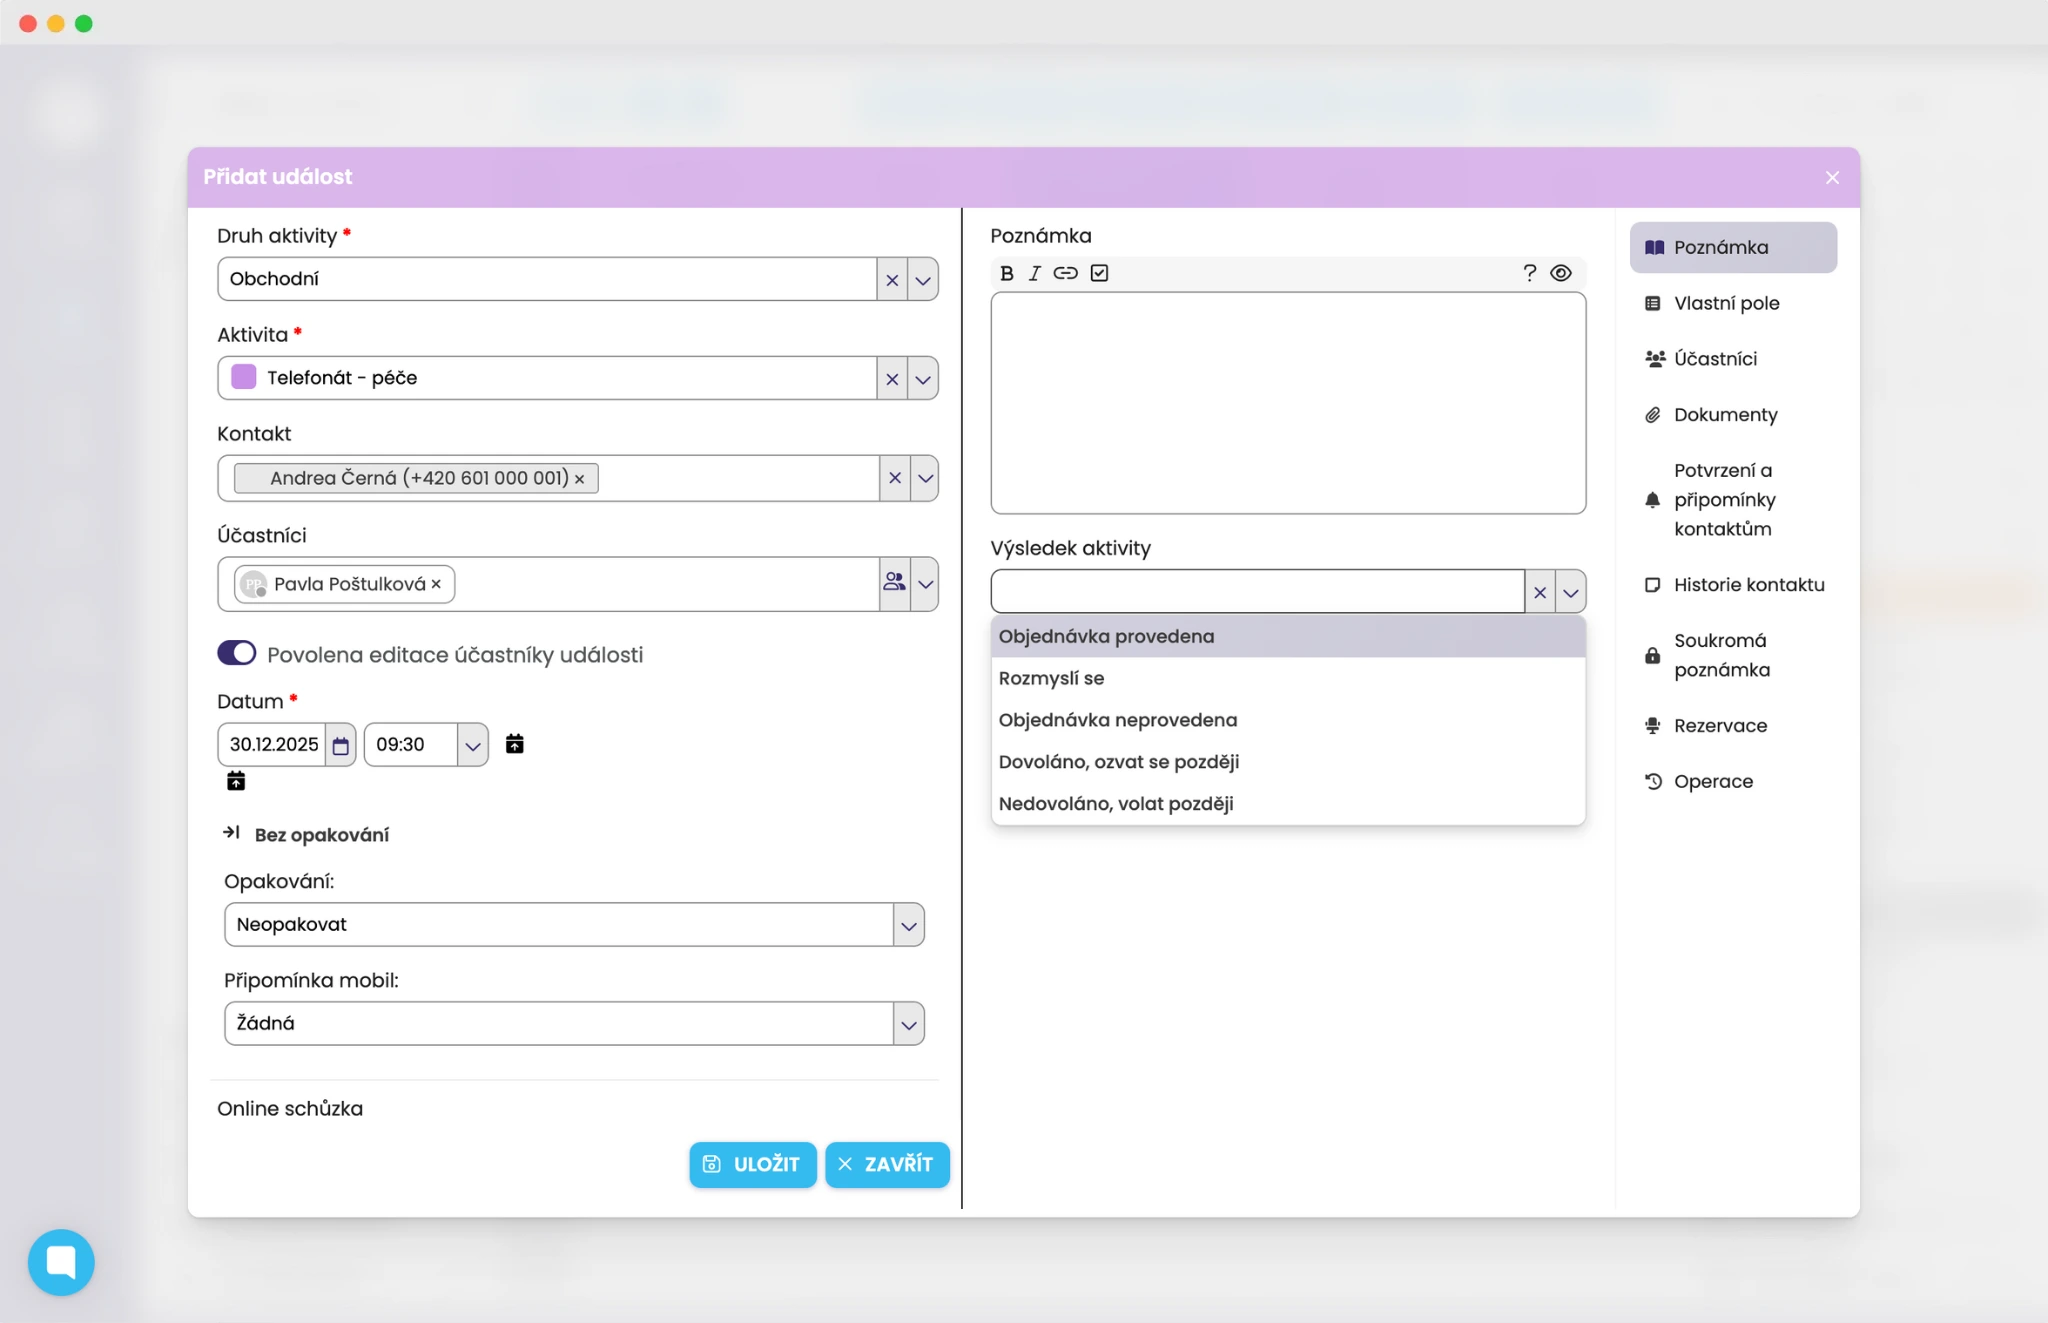Select the Rozmyslí se result option
2048x1323 pixels.
[x=1051, y=678]
